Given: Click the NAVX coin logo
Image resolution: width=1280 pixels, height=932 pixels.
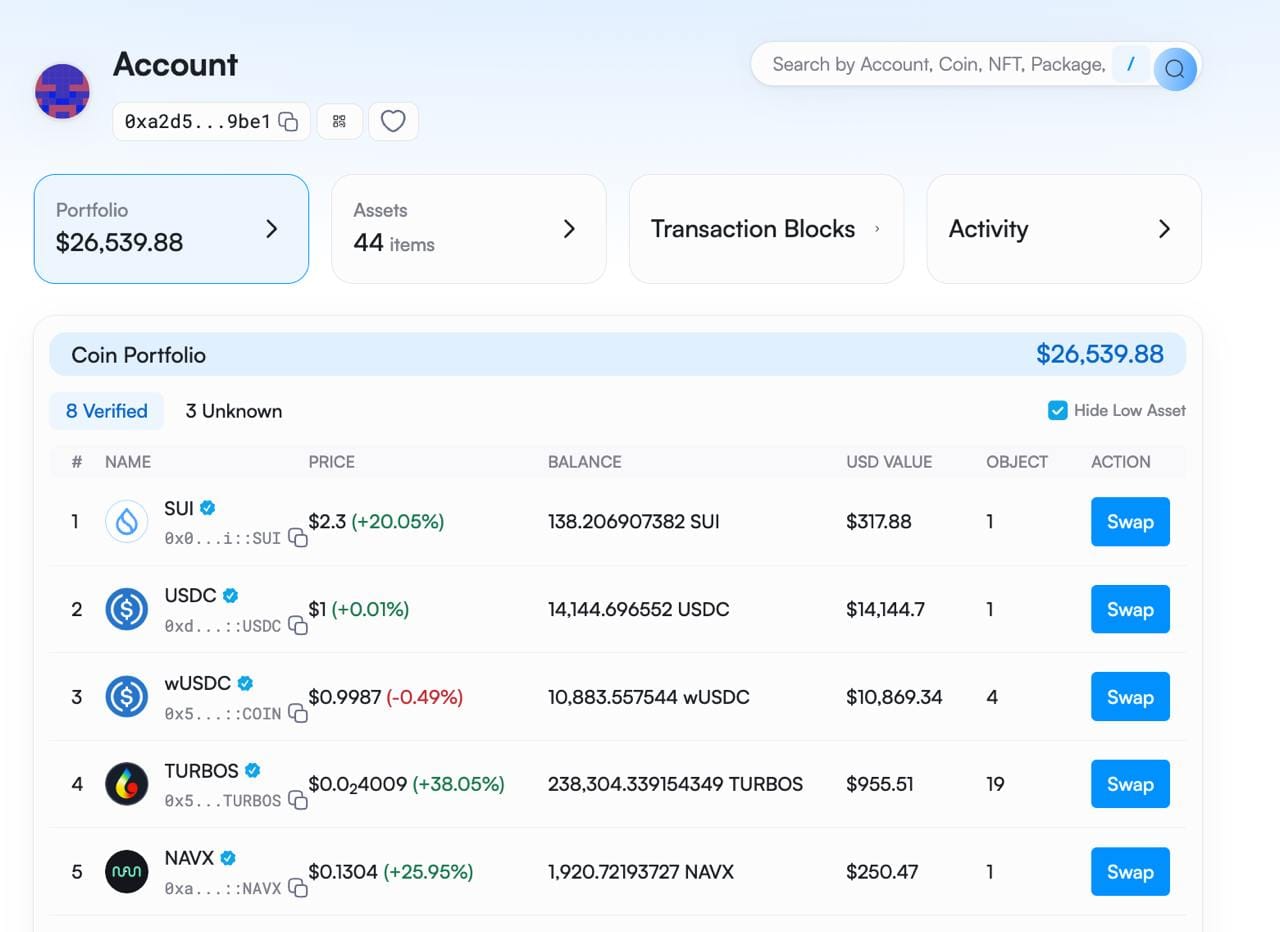Looking at the screenshot, I should click(127, 872).
